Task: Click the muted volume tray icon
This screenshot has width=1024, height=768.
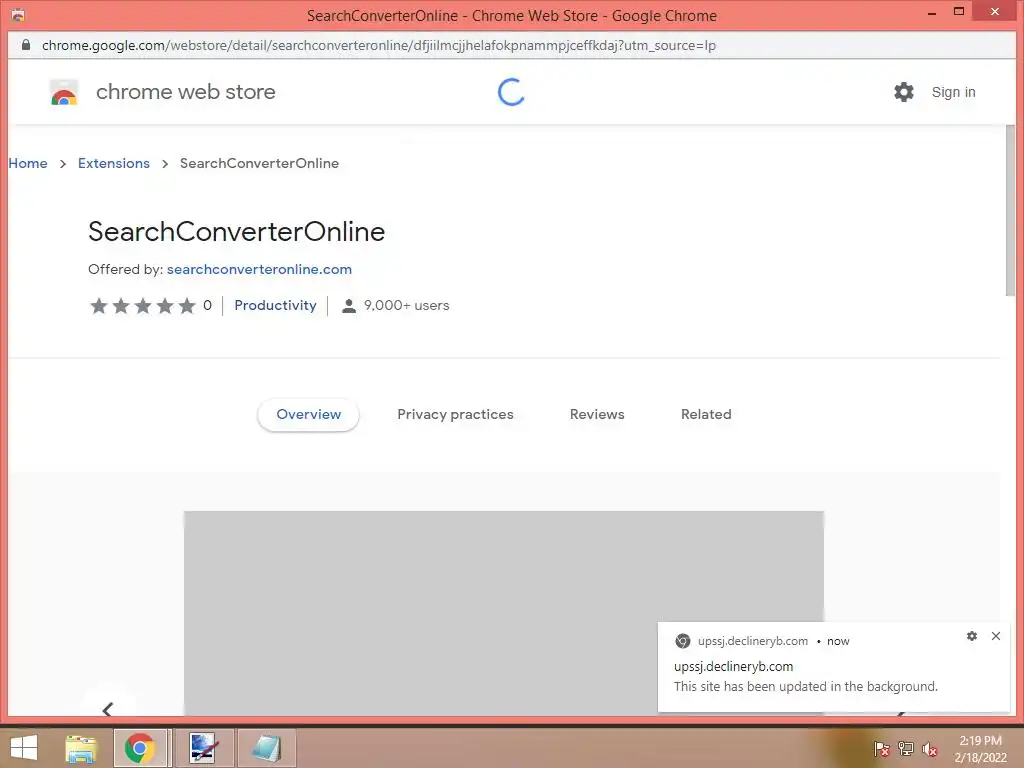Action: click(x=929, y=749)
